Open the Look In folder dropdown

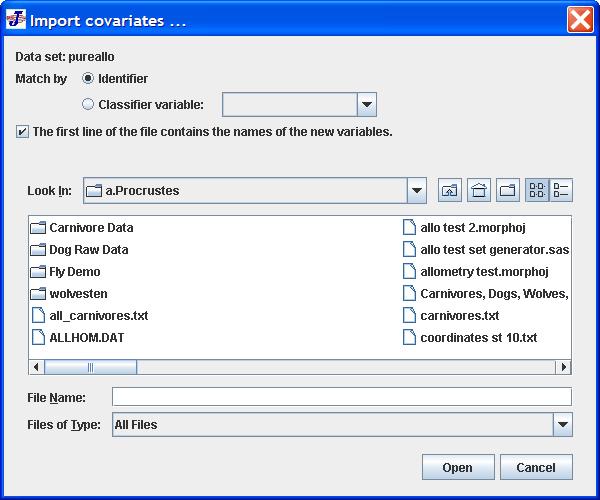click(x=417, y=190)
